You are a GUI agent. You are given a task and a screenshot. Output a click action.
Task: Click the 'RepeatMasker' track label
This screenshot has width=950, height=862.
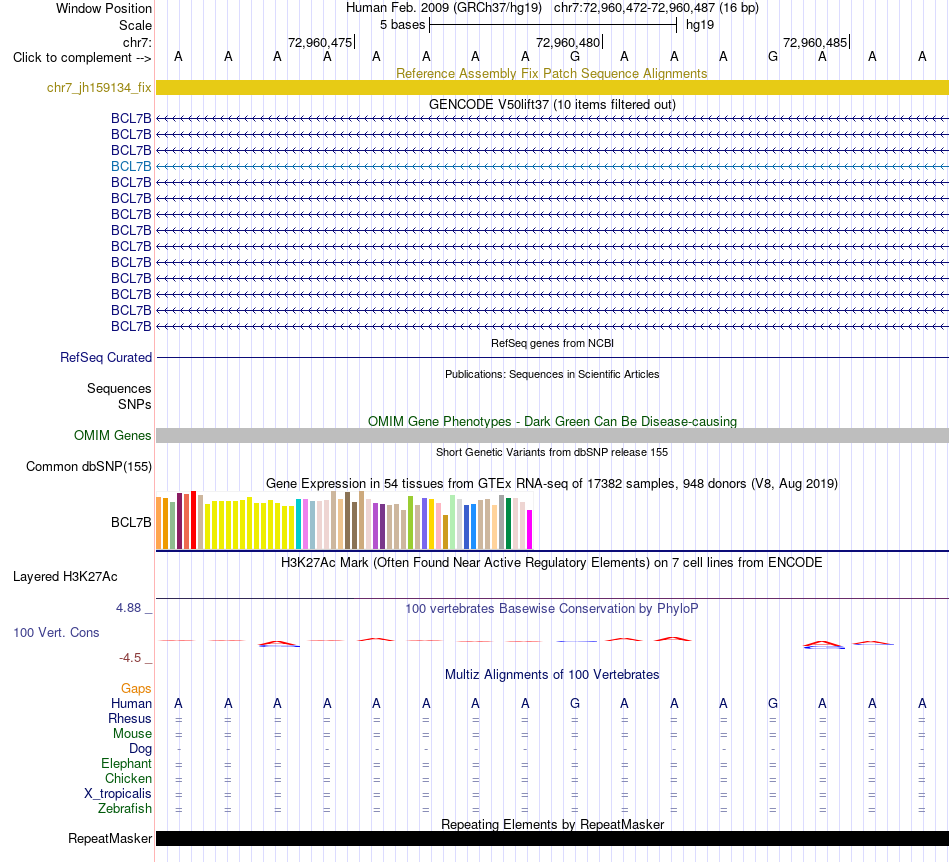point(110,838)
